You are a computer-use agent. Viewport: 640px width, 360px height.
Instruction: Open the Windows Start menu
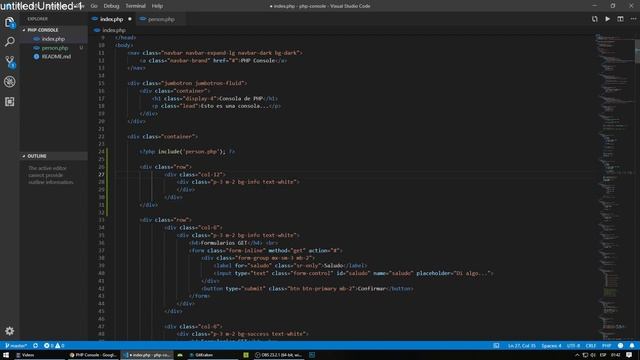[6, 355]
